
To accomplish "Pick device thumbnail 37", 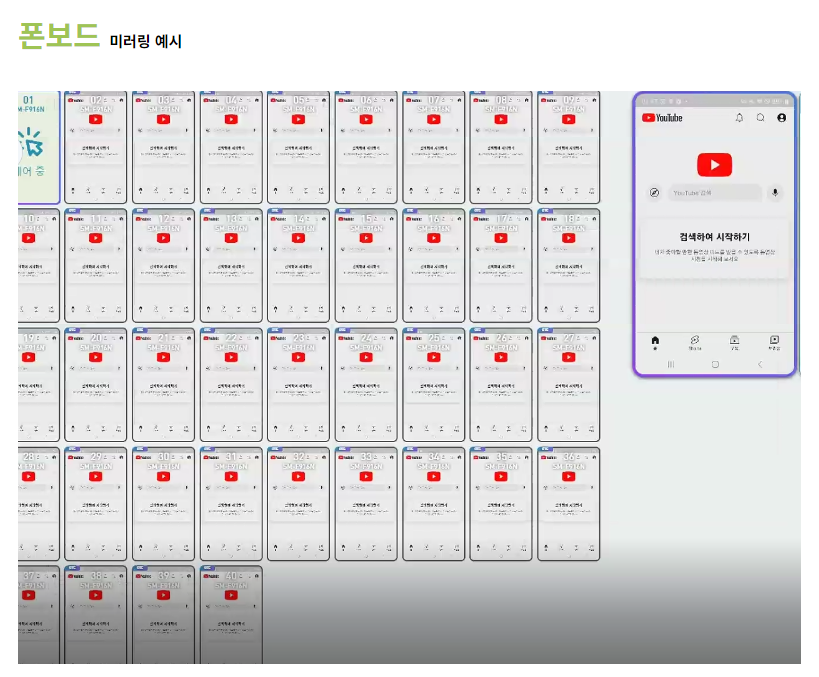I will (39, 615).
